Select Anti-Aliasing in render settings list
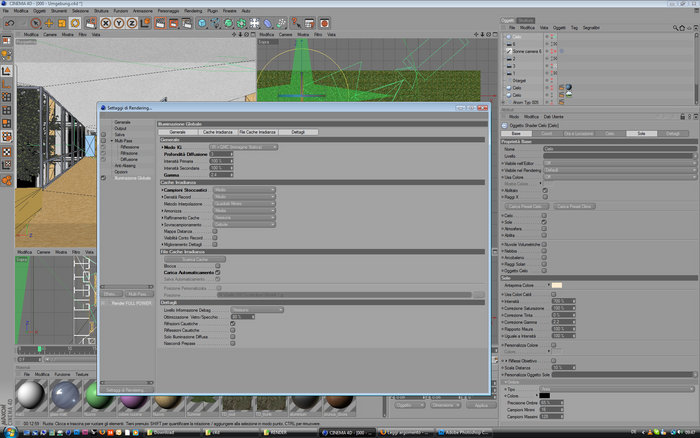The height and width of the screenshot is (438, 700). tap(125, 166)
